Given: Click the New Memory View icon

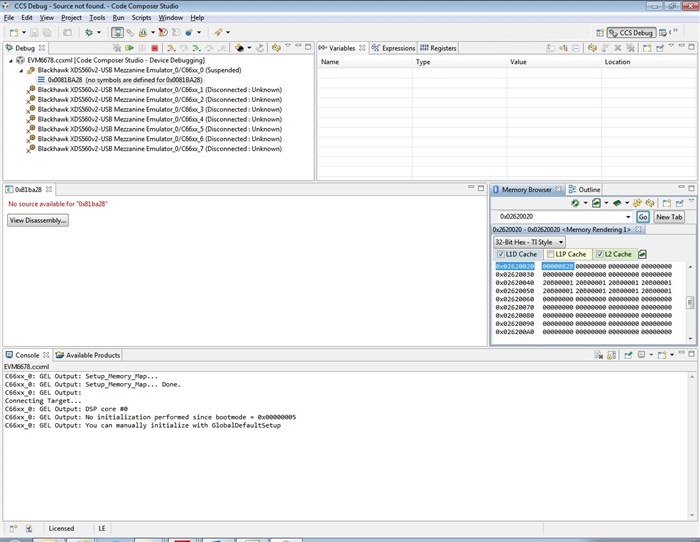Looking at the screenshot, I should pyautogui.click(x=667, y=203).
